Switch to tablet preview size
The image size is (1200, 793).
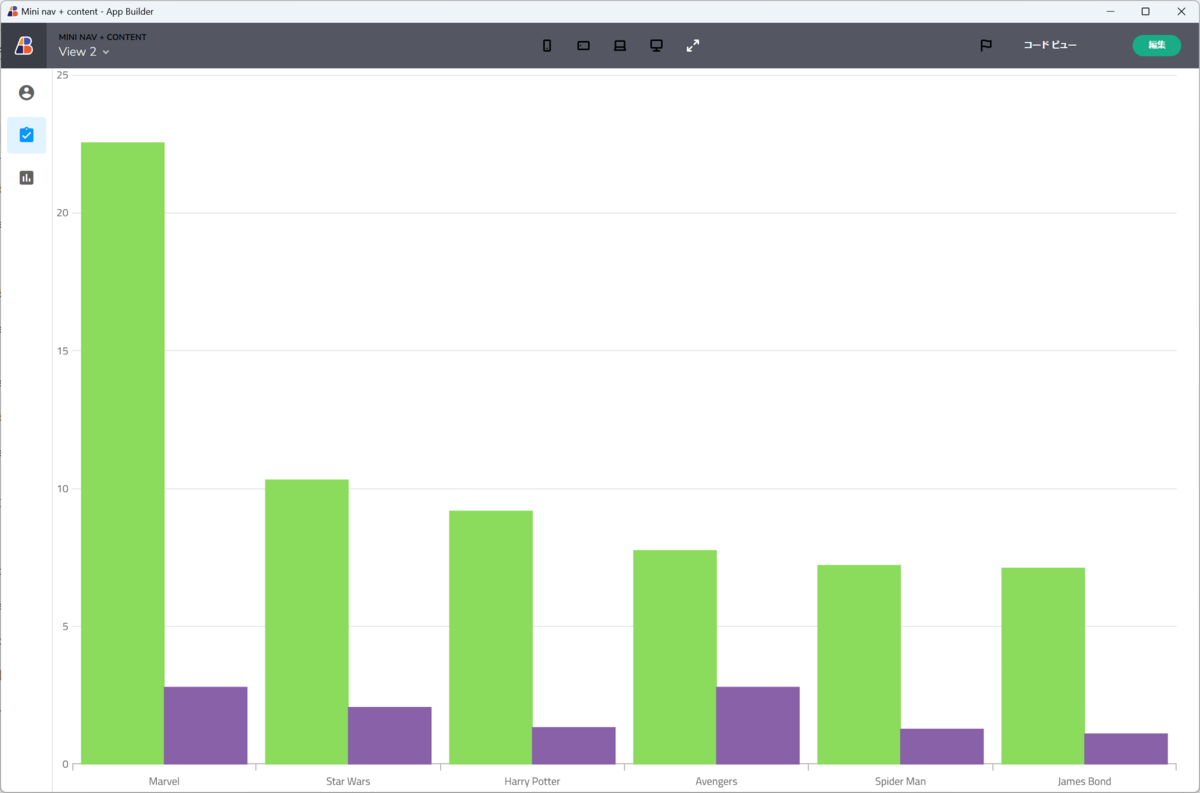coord(583,46)
